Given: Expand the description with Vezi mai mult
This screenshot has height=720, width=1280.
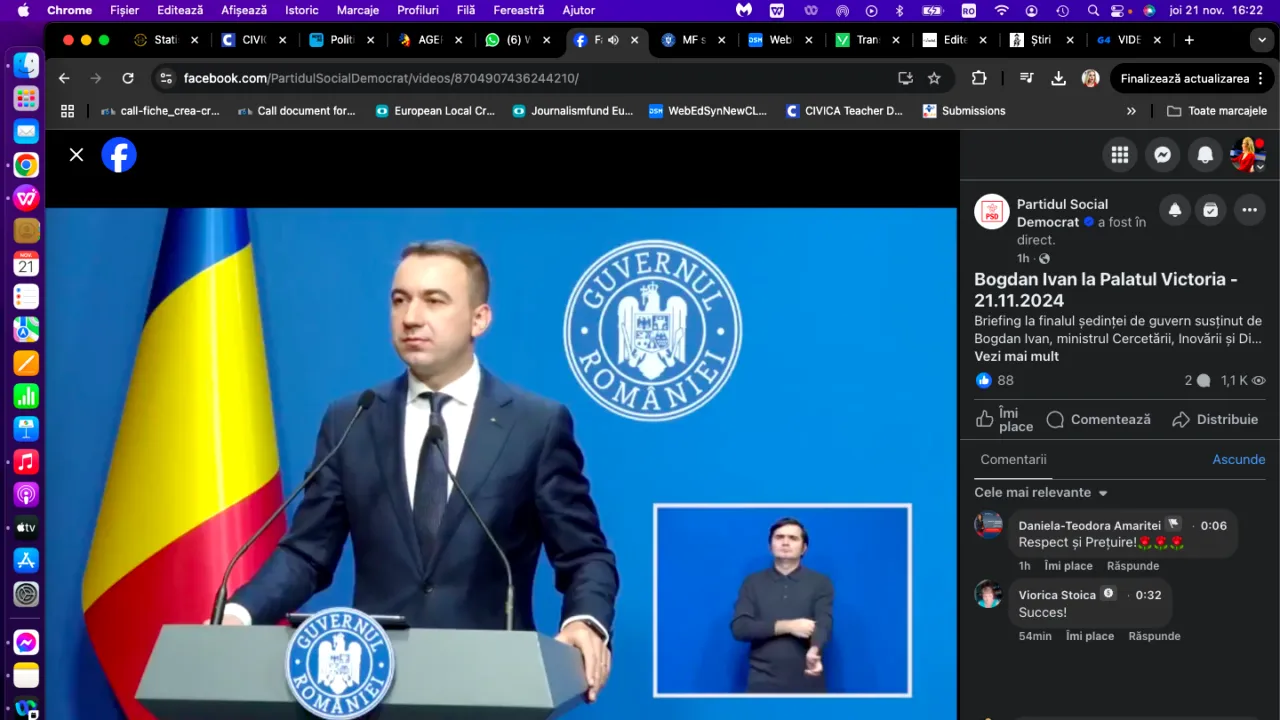Looking at the screenshot, I should pos(1016,357).
